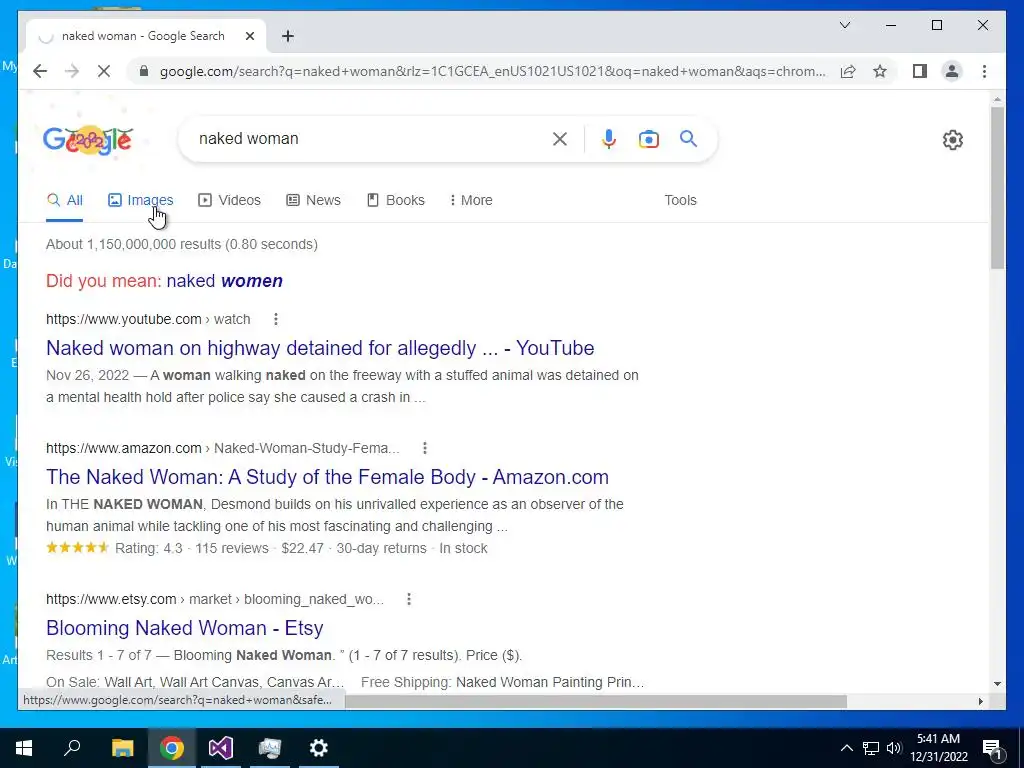View site security lock information
The width and height of the screenshot is (1024, 768).
(144, 71)
